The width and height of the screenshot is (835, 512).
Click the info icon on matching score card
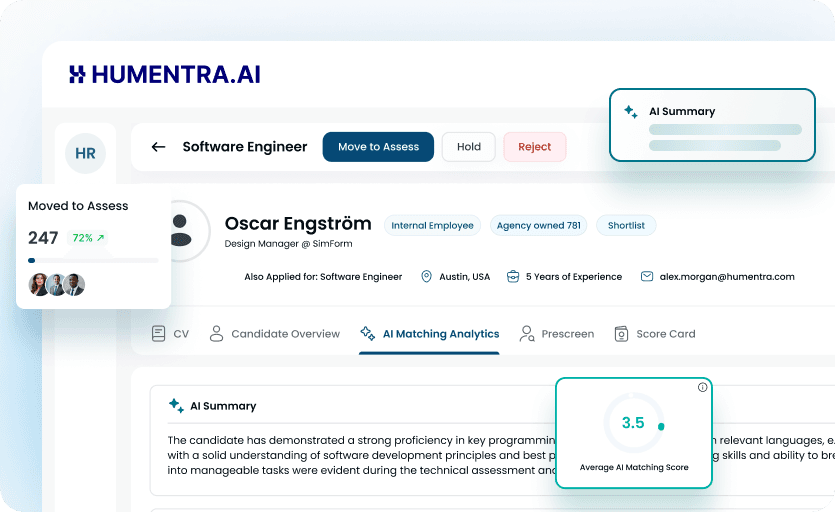point(702,387)
